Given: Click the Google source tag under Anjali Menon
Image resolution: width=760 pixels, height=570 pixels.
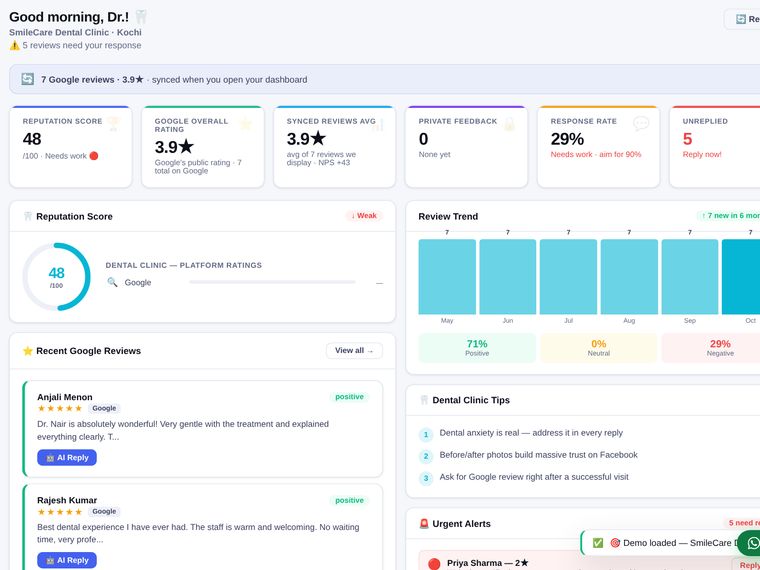Looking at the screenshot, I should pyautogui.click(x=104, y=408).
